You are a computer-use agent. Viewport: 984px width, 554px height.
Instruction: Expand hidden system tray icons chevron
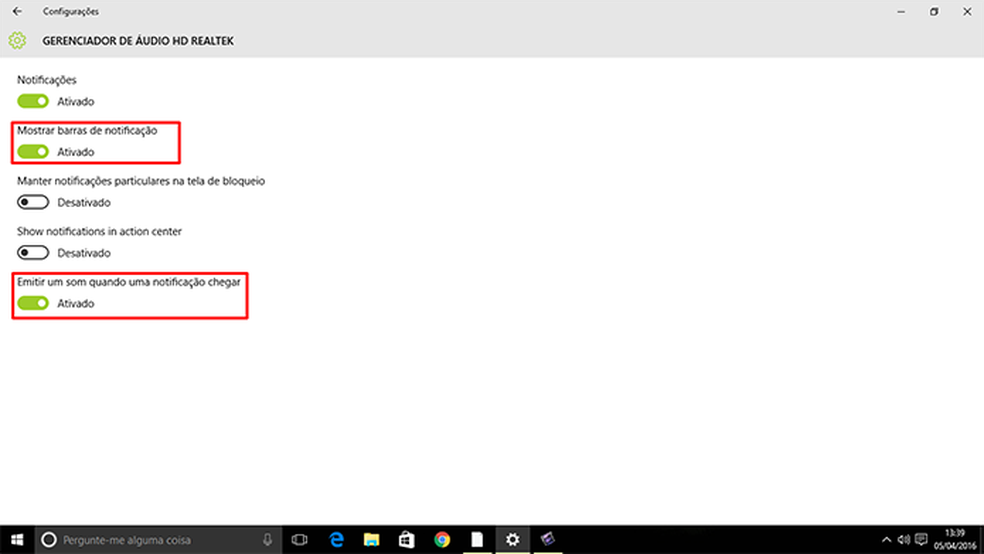pos(886,540)
